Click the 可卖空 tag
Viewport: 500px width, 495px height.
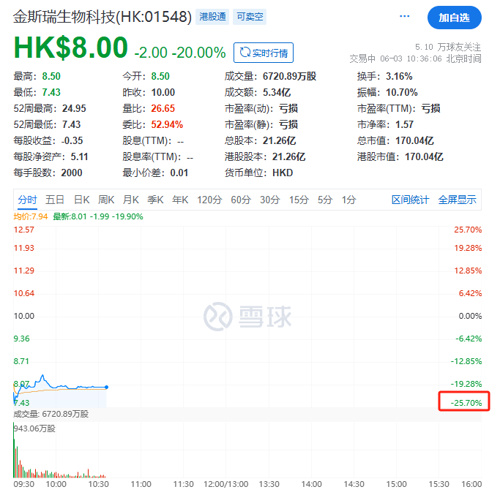(x=250, y=16)
